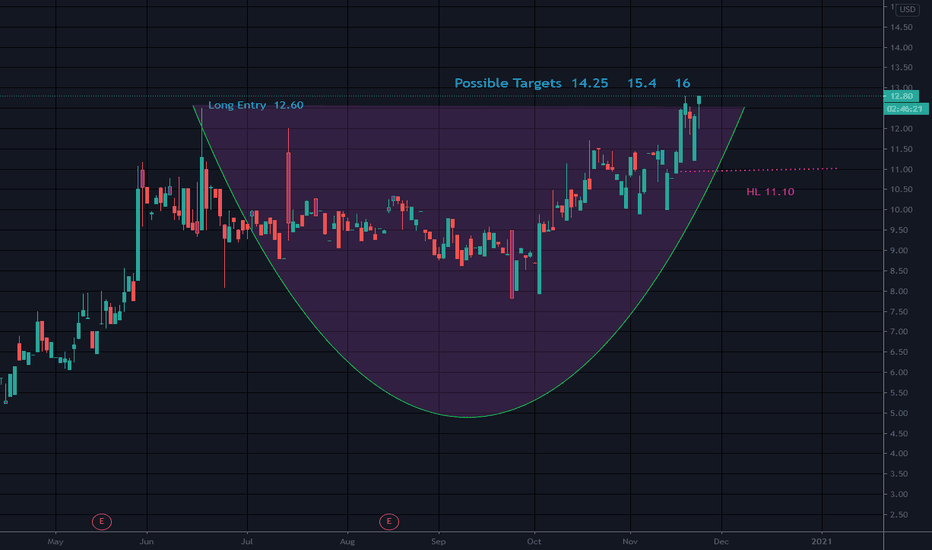Select the 'HL 11.10' text label
The height and width of the screenshot is (550, 932).
pos(770,191)
